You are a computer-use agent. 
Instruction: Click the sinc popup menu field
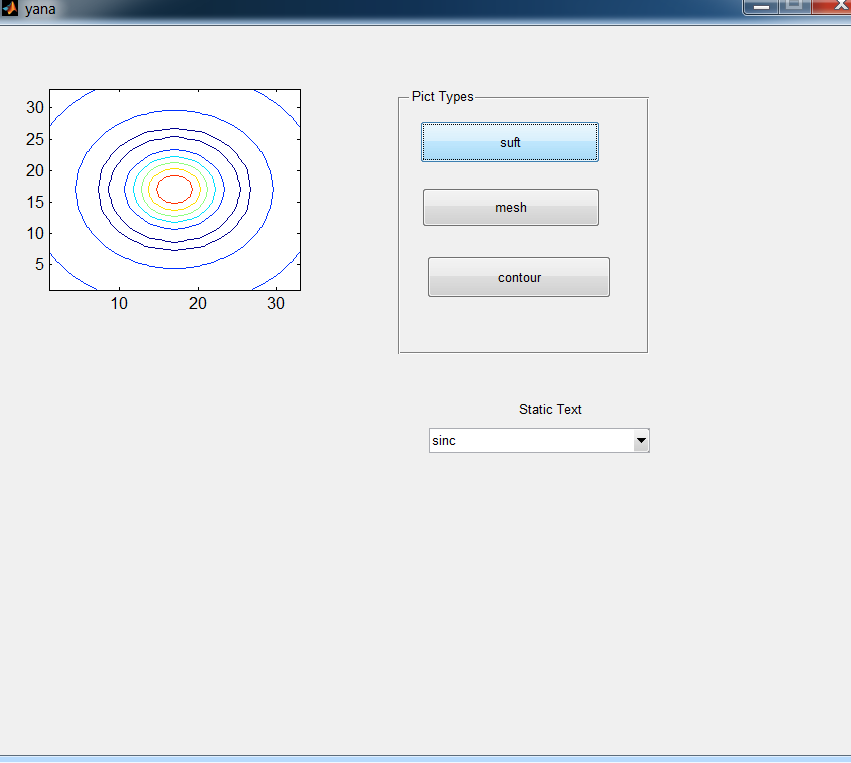pos(539,441)
